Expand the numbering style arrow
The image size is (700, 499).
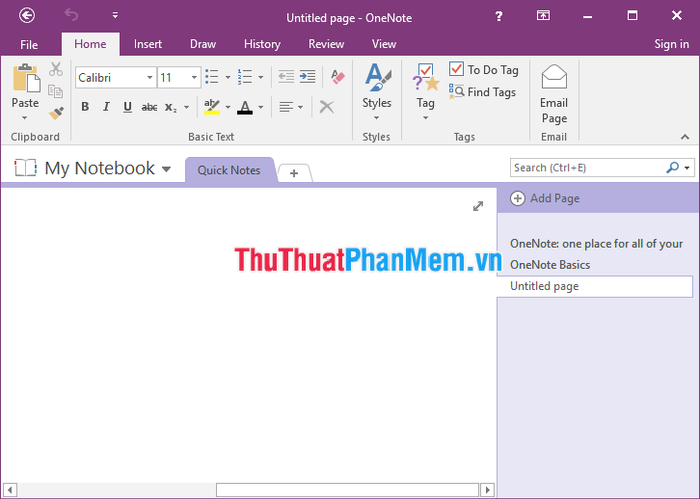pos(261,77)
